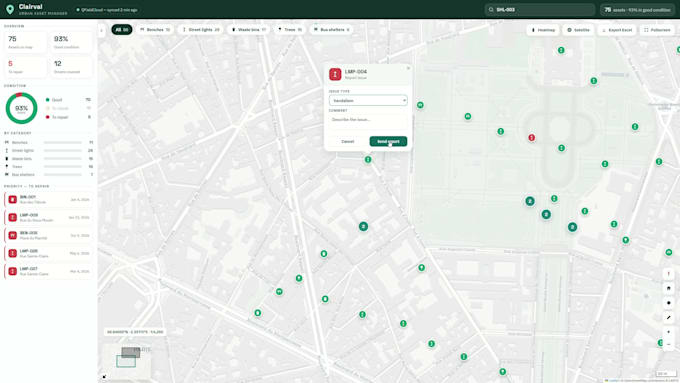Image resolution: width=680 pixels, height=383 pixels.
Task: Toggle the red To repair legend entry
Action: coord(68,117)
